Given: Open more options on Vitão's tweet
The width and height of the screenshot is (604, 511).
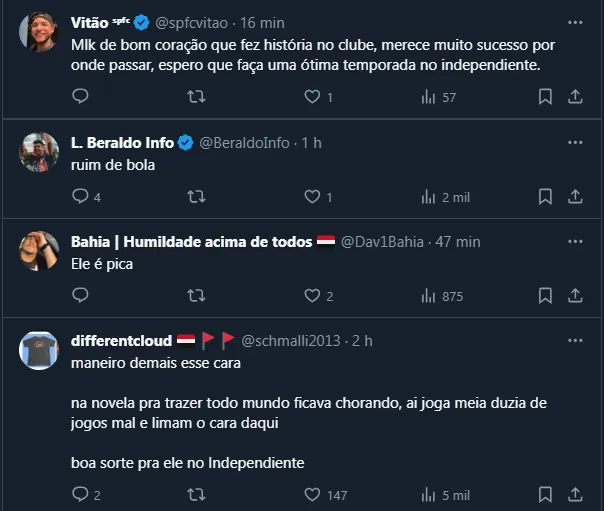Looking at the screenshot, I should coord(575,21).
